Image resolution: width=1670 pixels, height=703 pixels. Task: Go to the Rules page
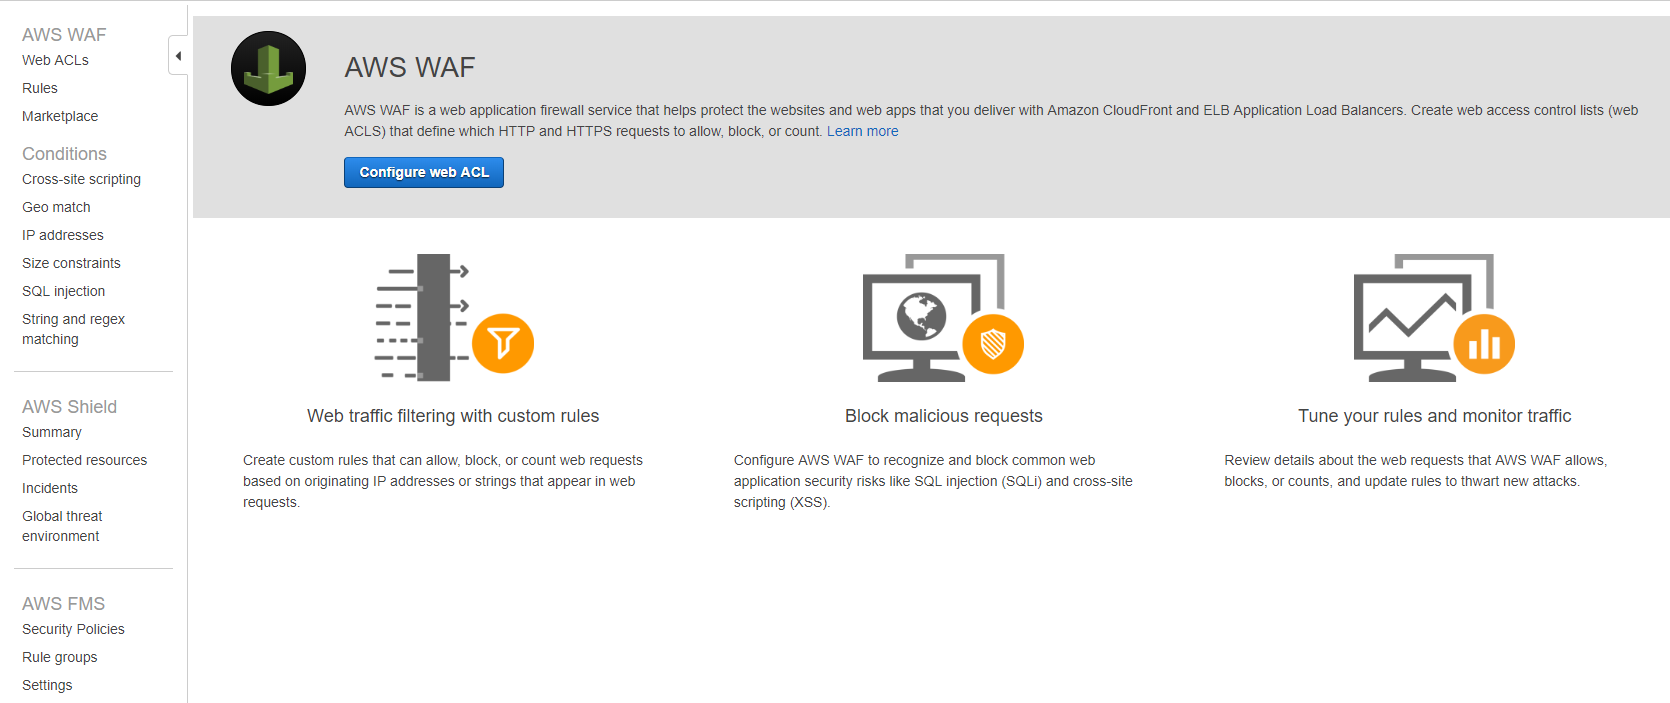coord(40,88)
